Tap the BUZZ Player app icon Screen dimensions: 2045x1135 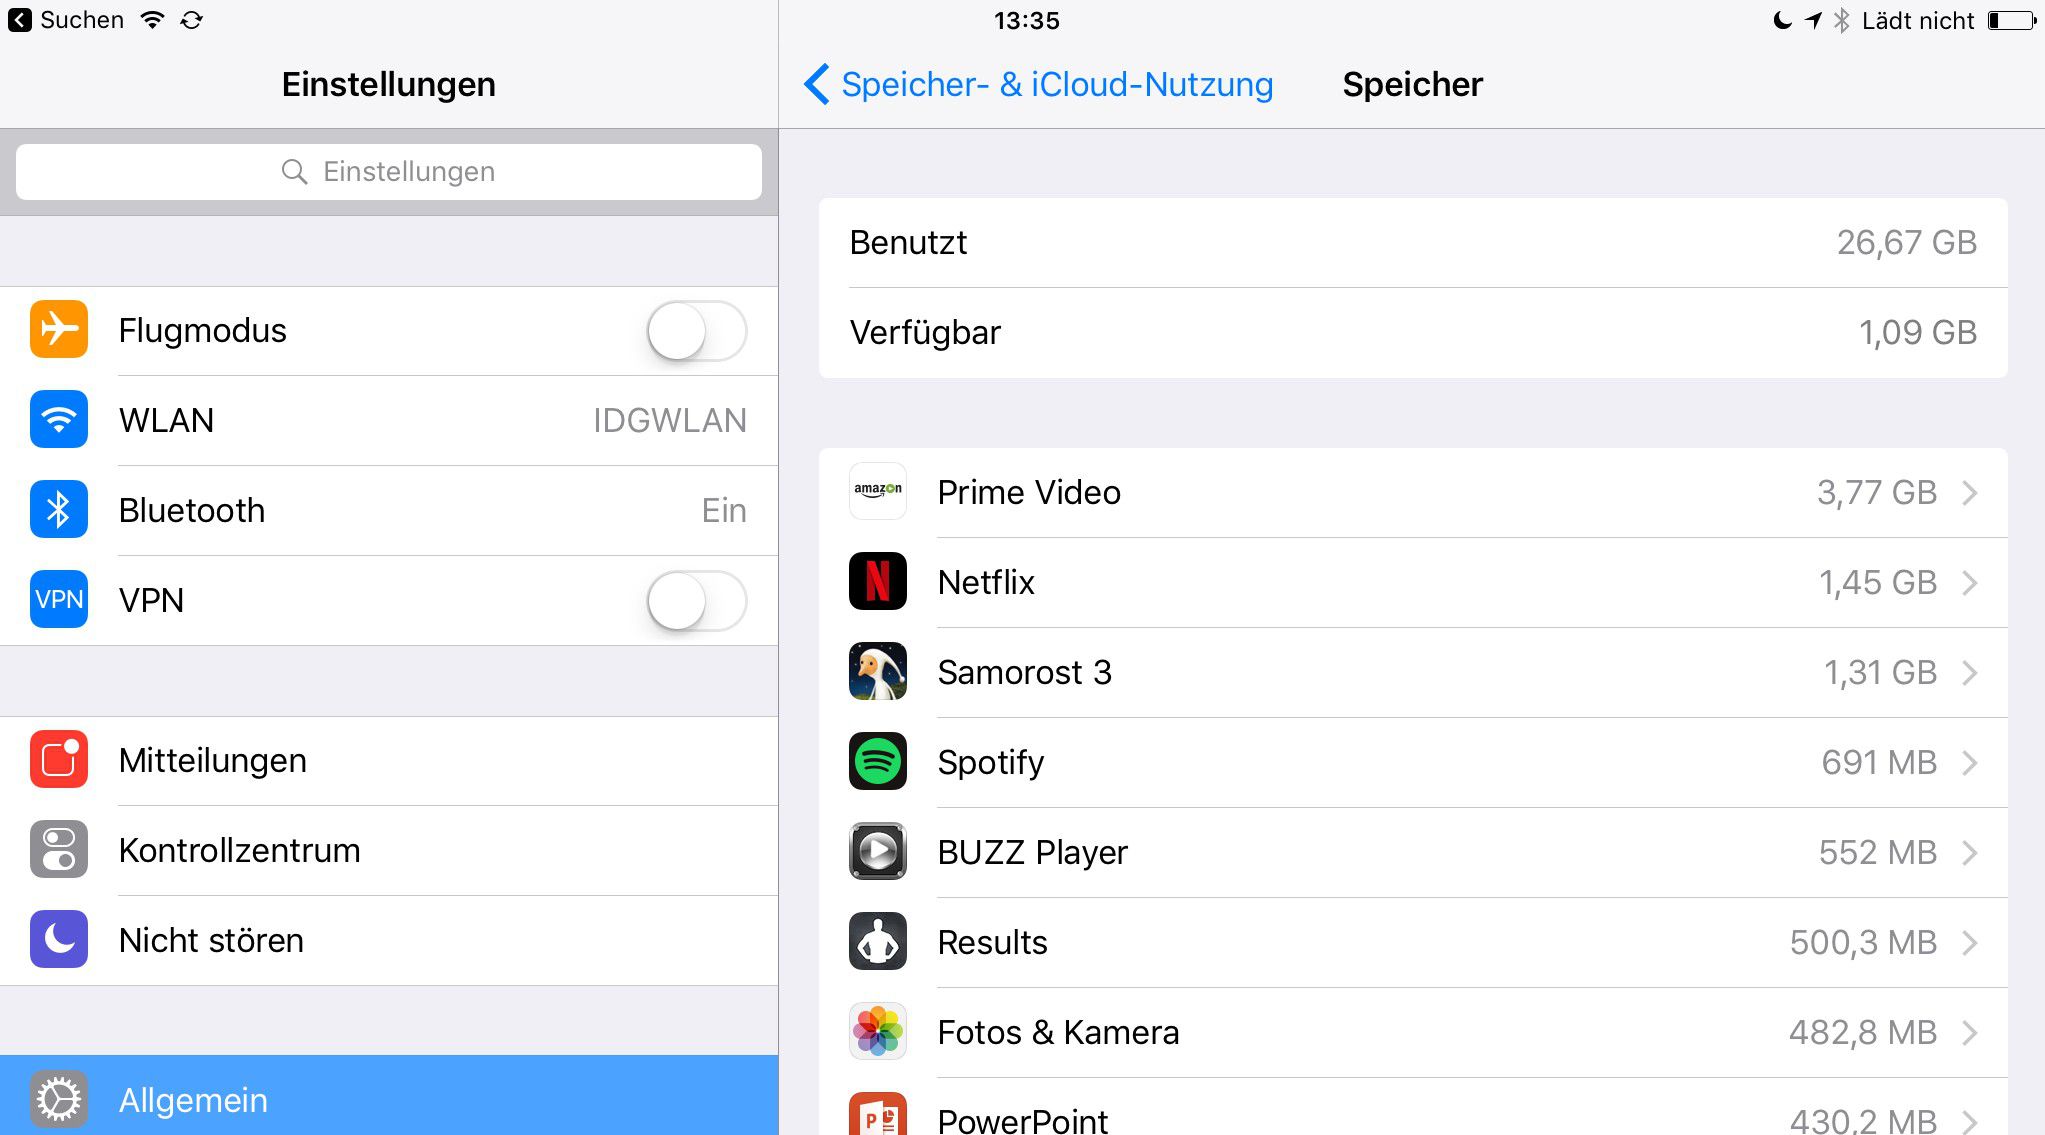pos(877,851)
